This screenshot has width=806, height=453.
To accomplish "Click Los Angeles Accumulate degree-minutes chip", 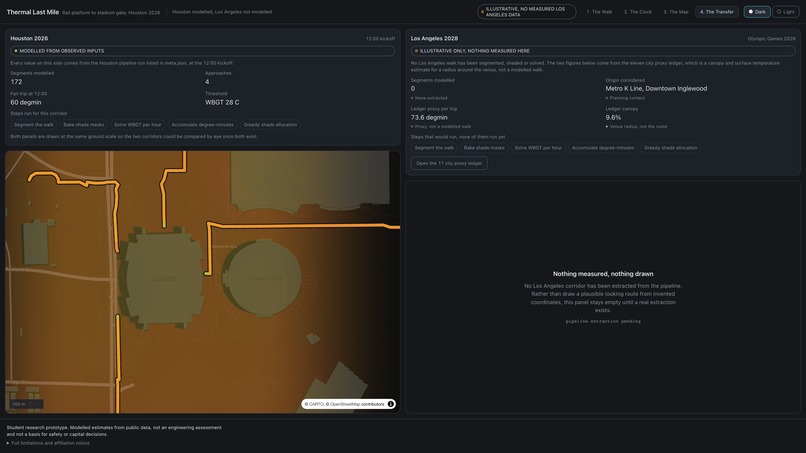I will coord(603,148).
